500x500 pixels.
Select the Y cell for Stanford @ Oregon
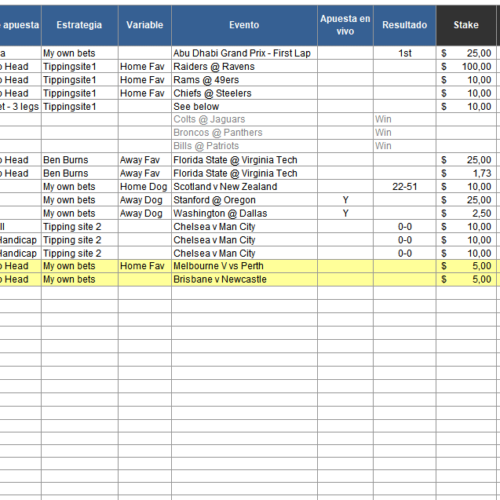click(345, 200)
